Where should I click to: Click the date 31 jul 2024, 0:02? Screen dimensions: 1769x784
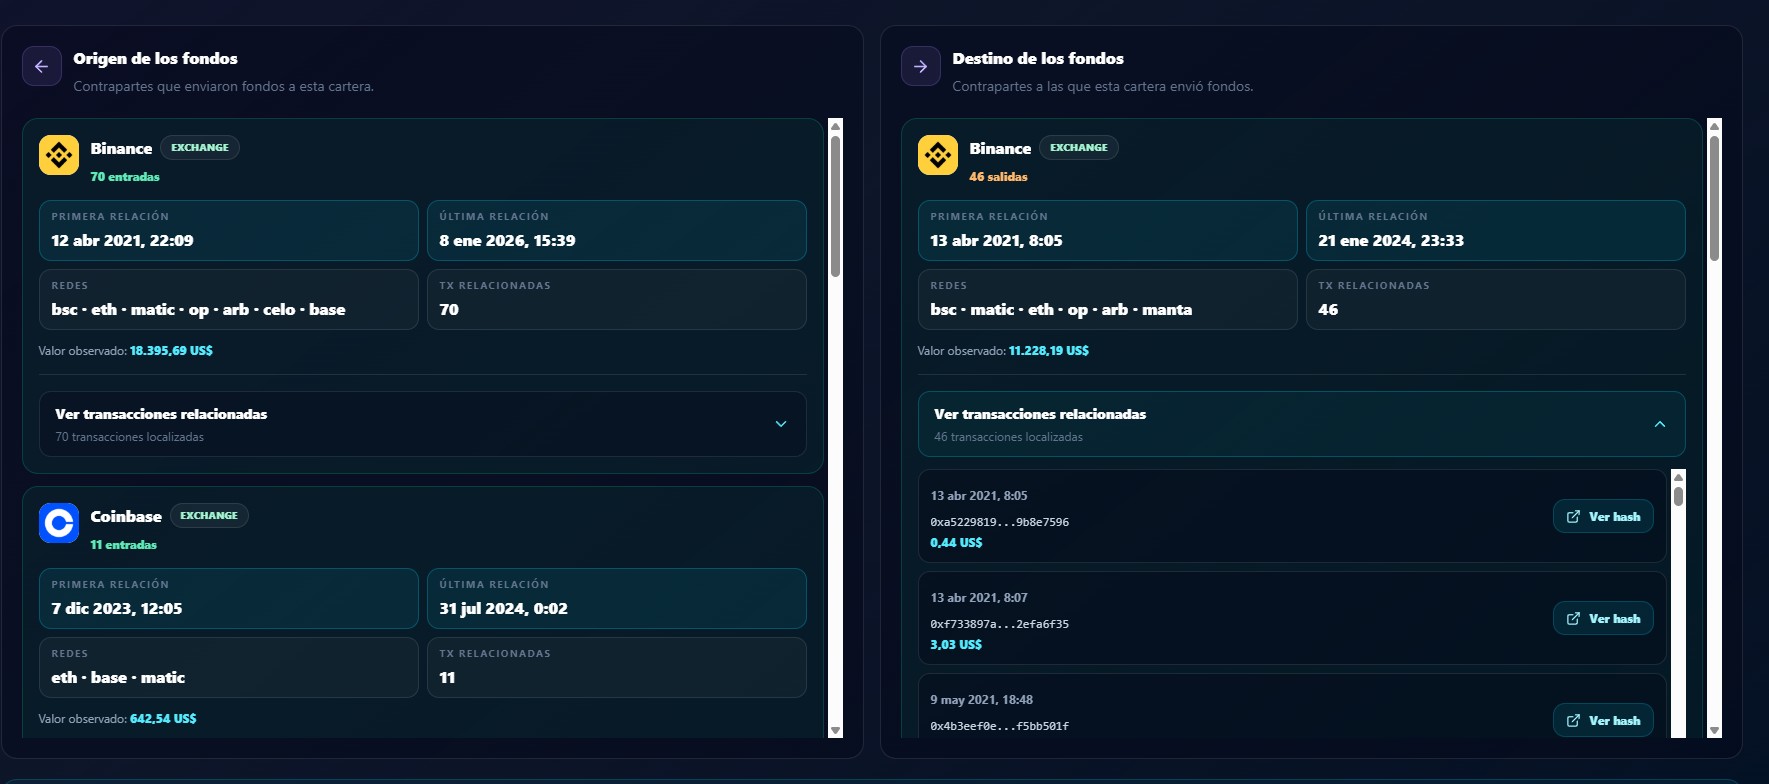point(504,609)
